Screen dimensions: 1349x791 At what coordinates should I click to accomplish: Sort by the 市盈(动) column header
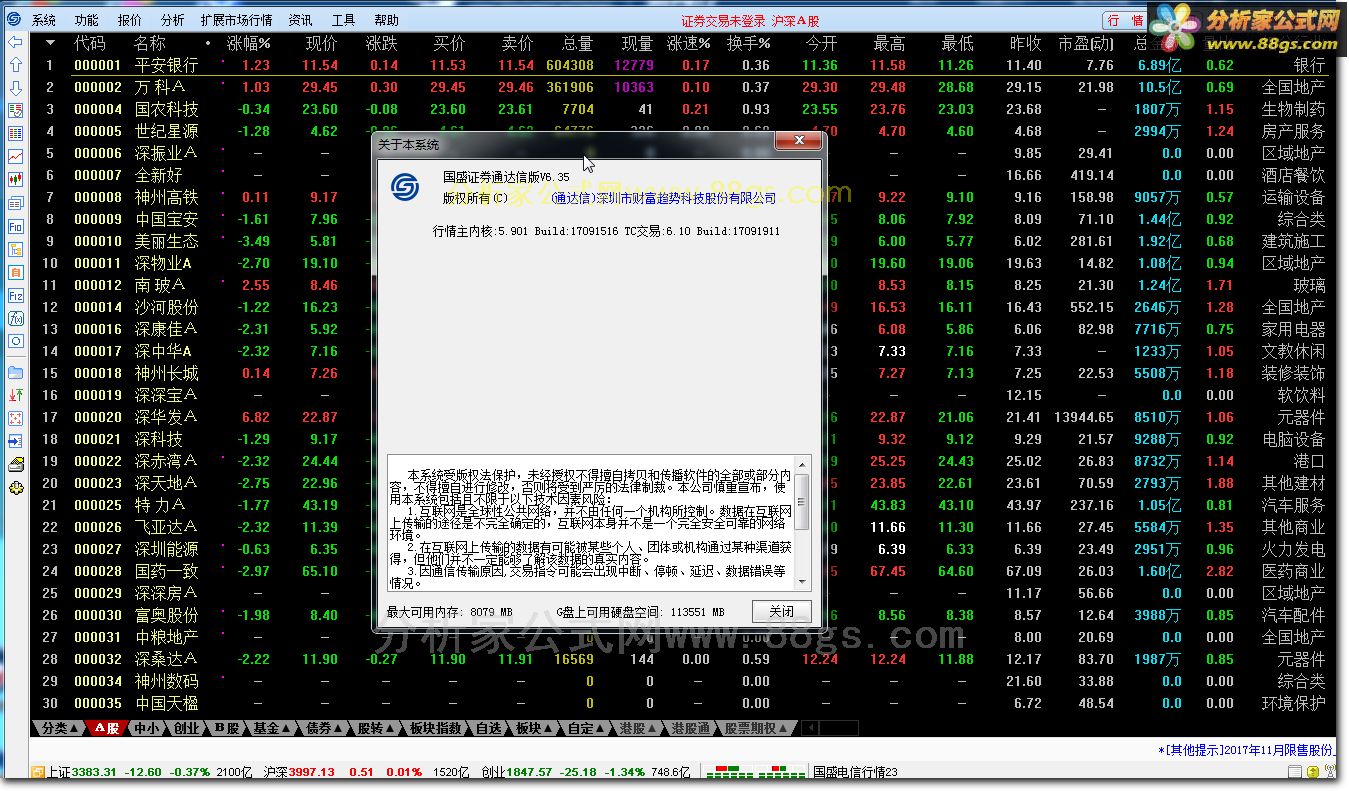coord(1086,43)
